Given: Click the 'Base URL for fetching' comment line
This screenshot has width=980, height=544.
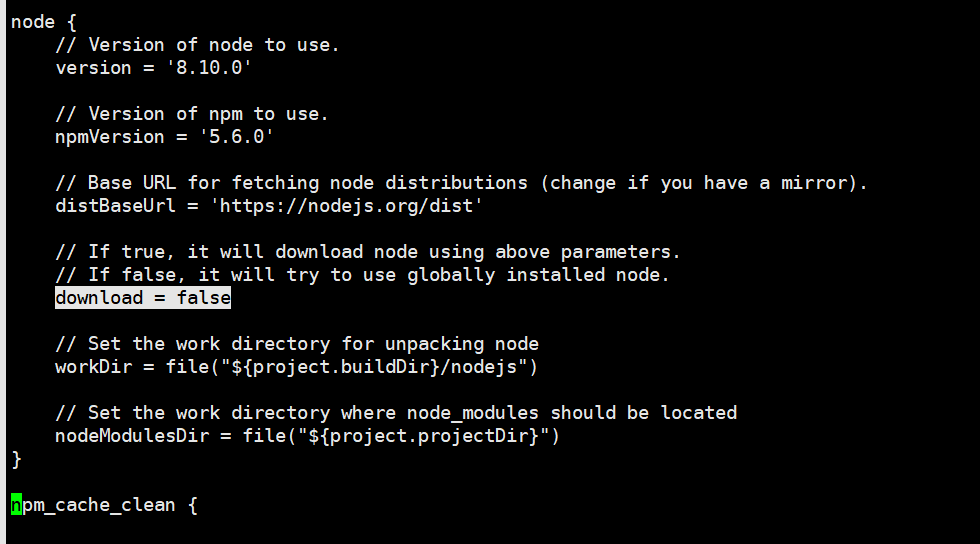Looking at the screenshot, I should pos(461,183).
